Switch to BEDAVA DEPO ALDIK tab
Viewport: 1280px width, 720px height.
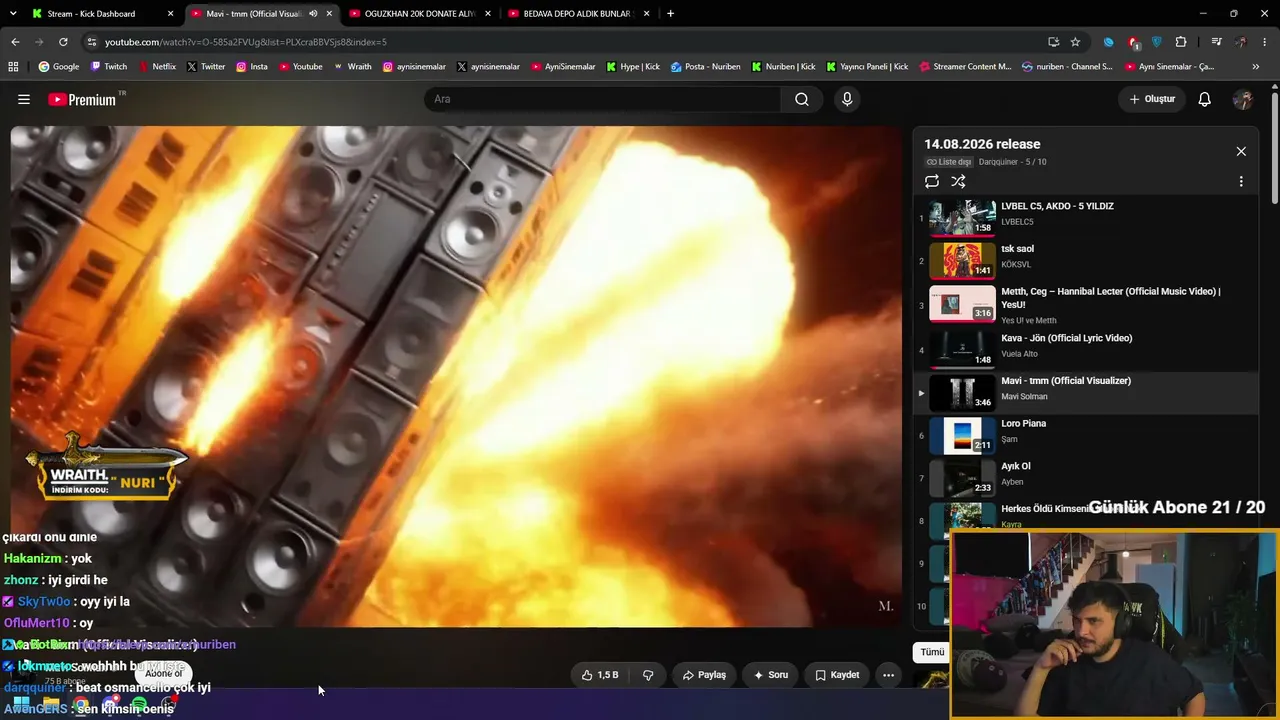[x=579, y=14]
